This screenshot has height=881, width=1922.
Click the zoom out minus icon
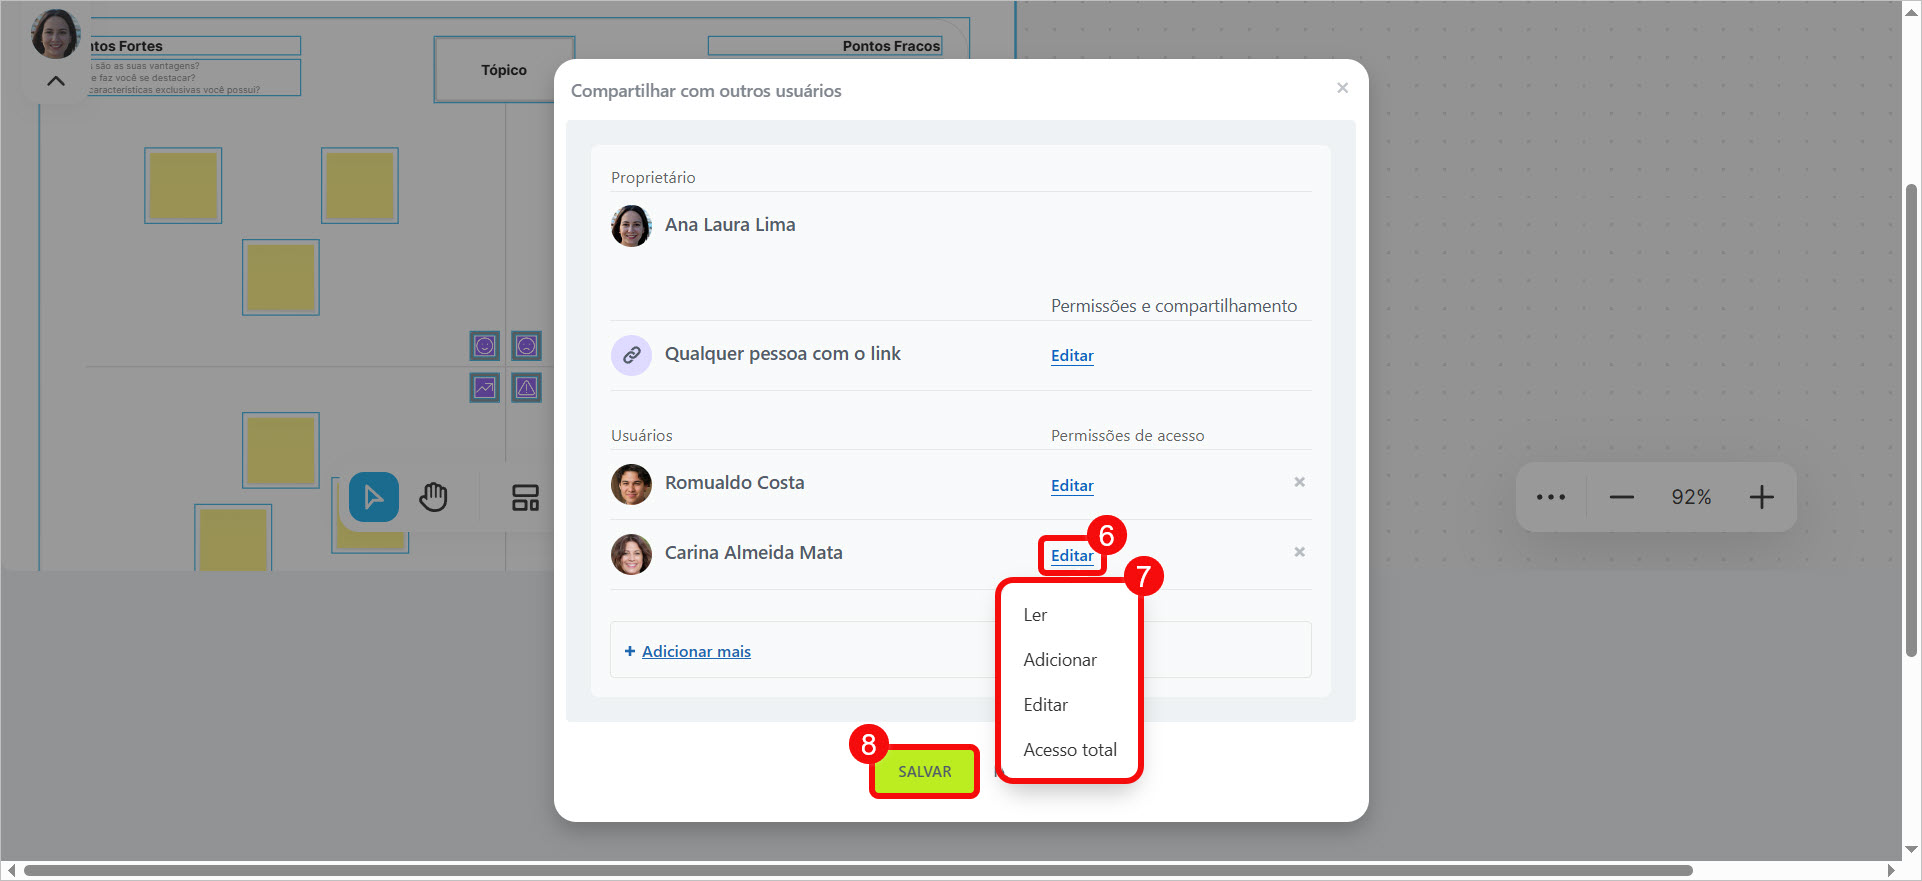tap(1621, 497)
